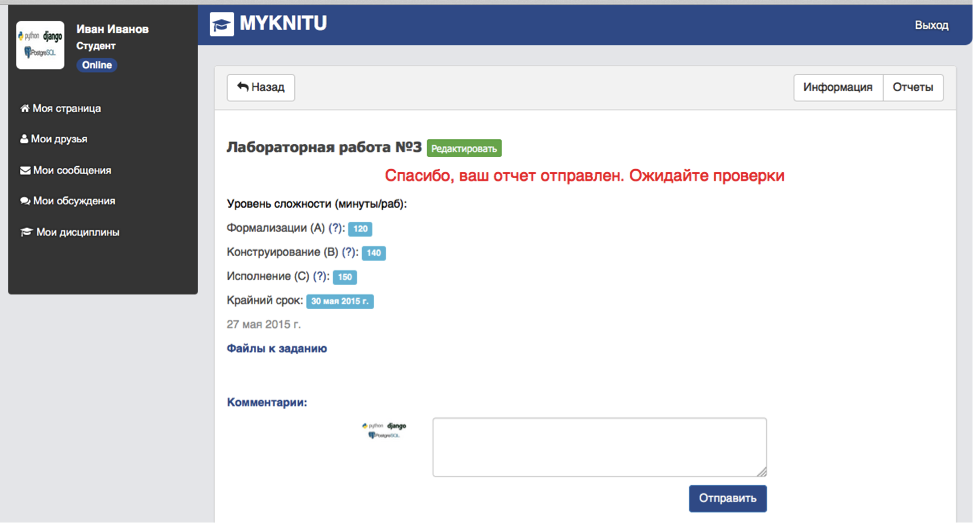Click the comment box resize handle
The width and height of the screenshot is (973, 523).
click(x=761, y=472)
